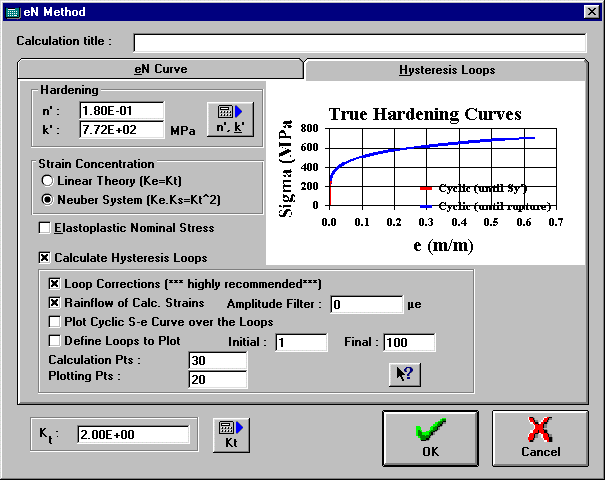Check the Define Loops to Plot box
This screenshot has width=605, height=480.
coord(55,341)
